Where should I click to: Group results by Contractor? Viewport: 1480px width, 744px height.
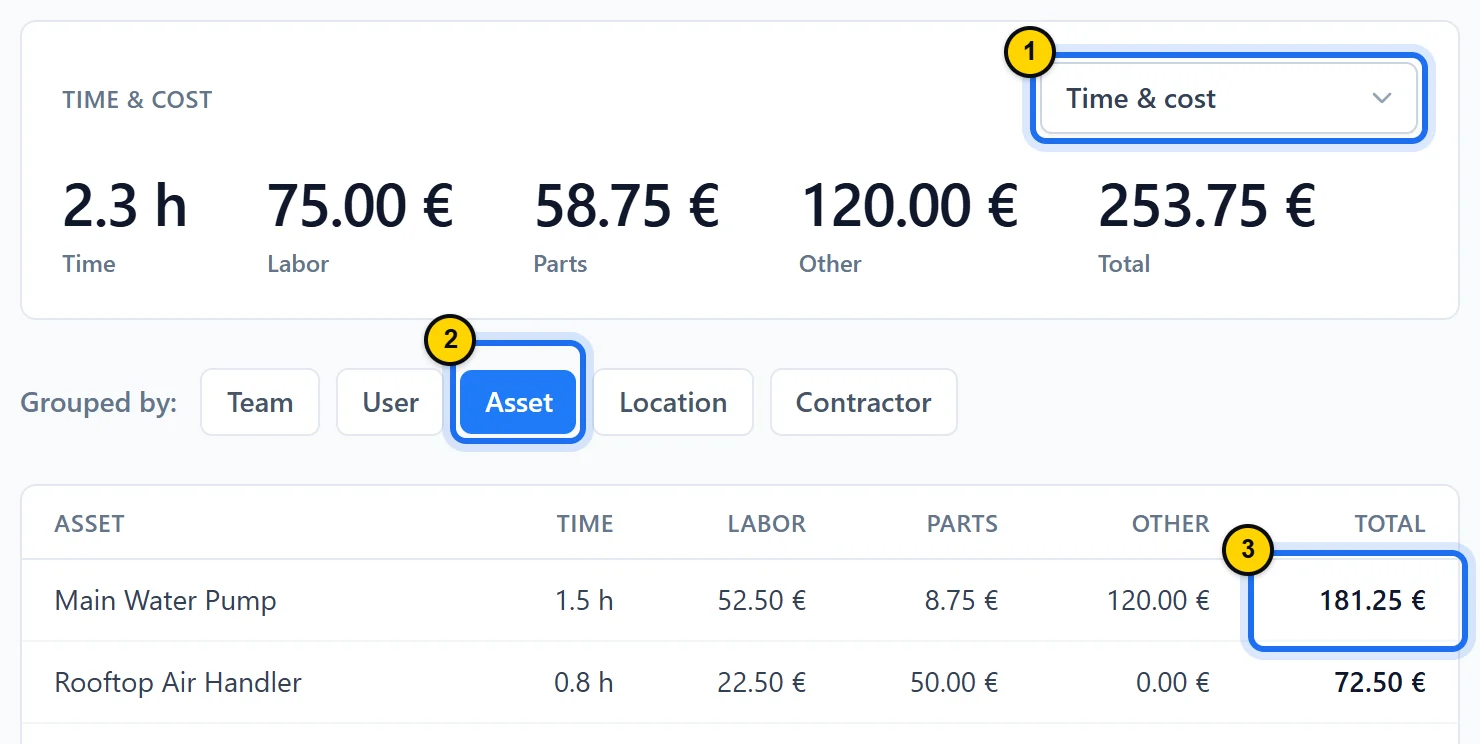[x=864, y=402]
